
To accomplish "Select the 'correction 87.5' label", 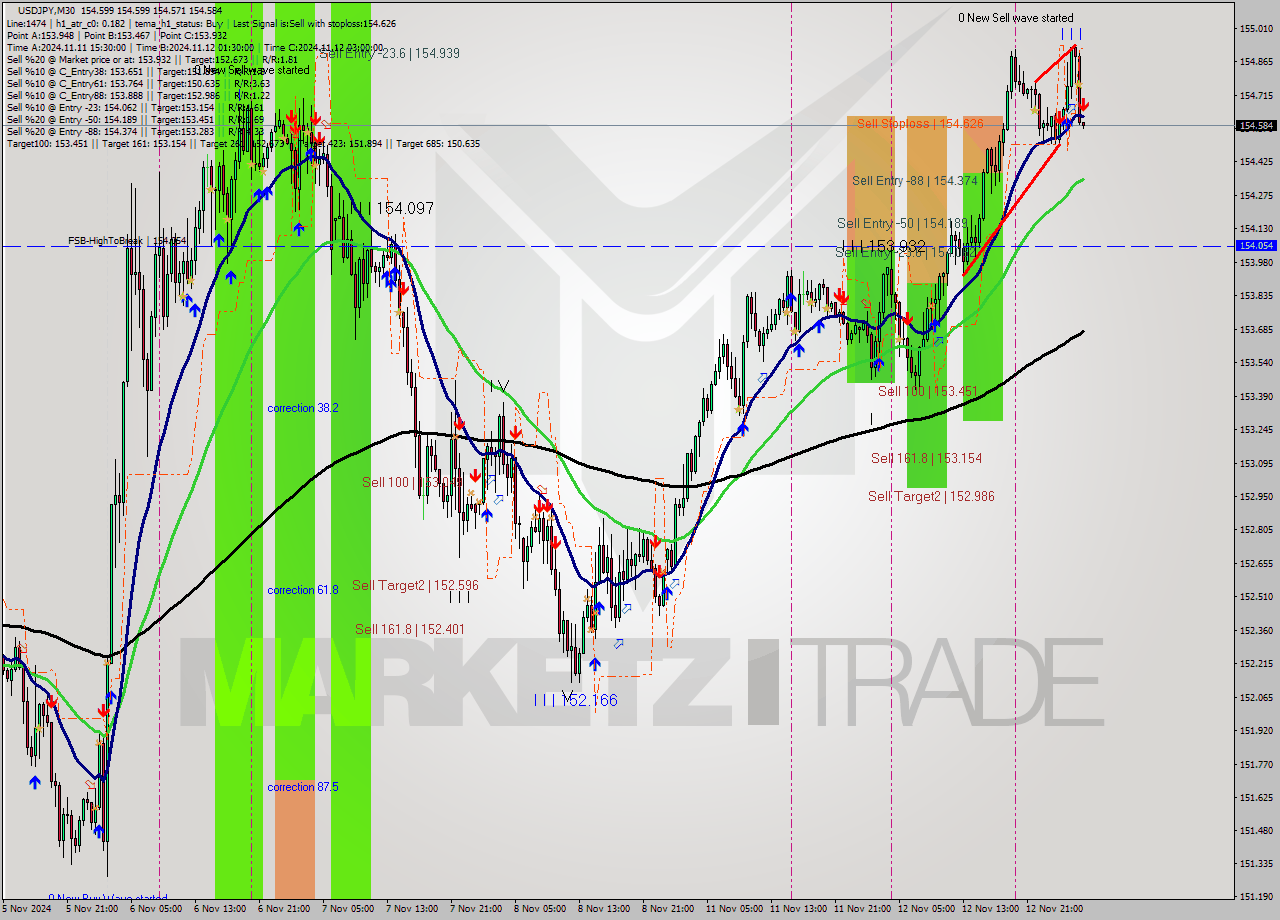I will (303, 787).
